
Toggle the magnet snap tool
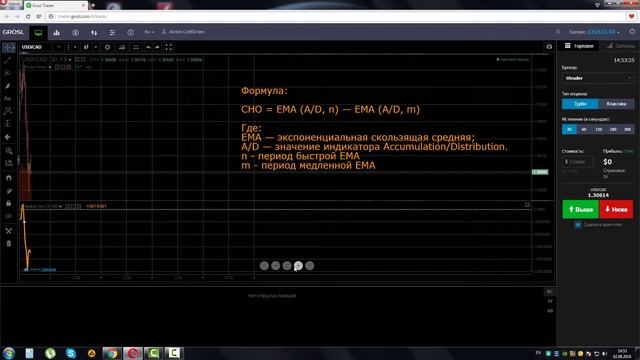8,178
